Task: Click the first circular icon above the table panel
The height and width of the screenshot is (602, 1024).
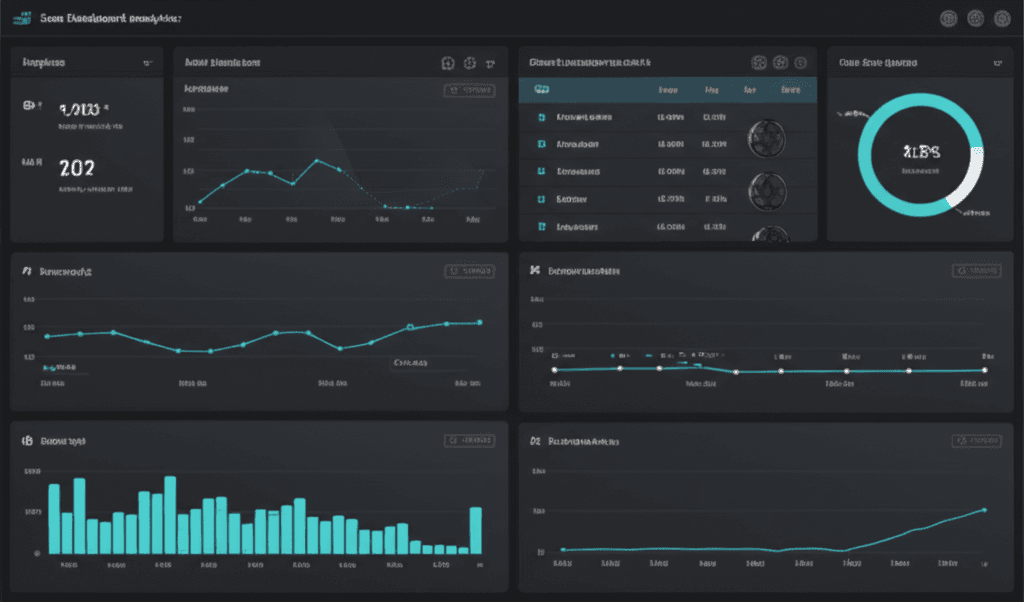Action: 757,62
